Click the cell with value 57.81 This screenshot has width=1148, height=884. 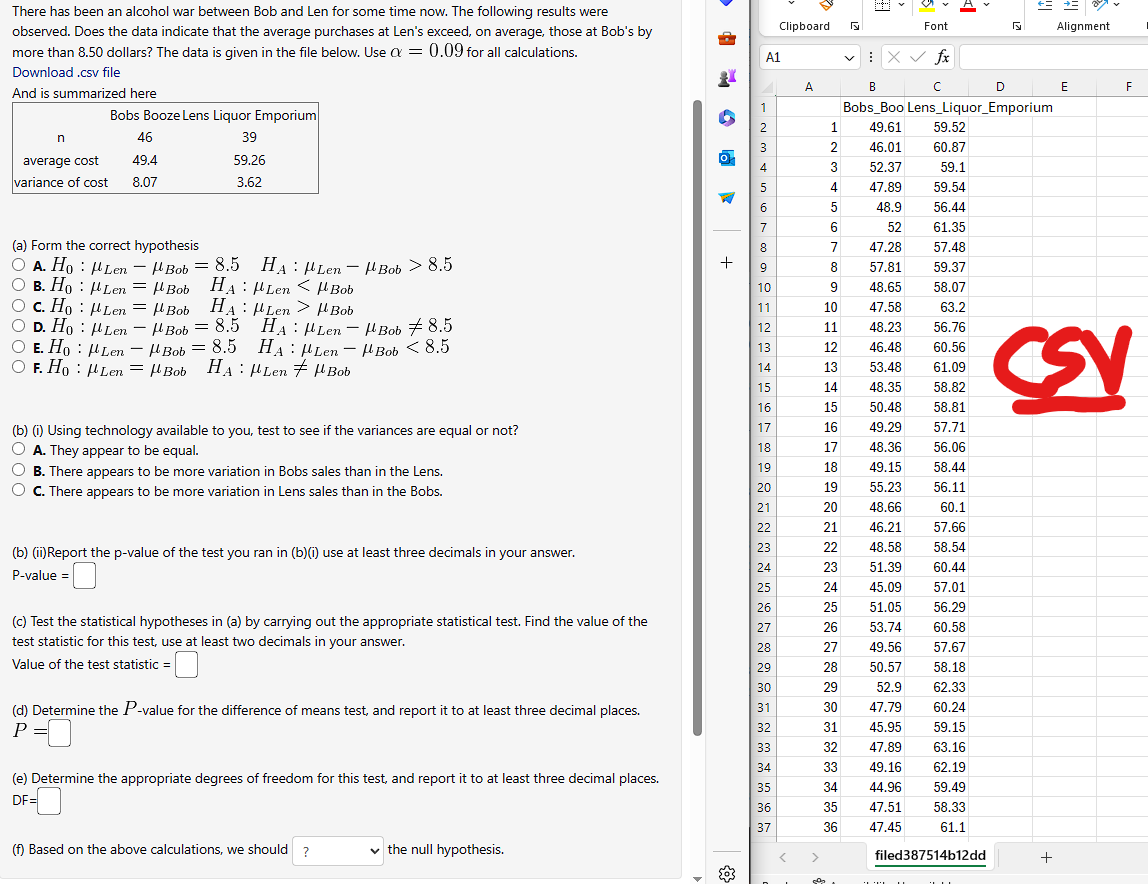pos(872,267)
